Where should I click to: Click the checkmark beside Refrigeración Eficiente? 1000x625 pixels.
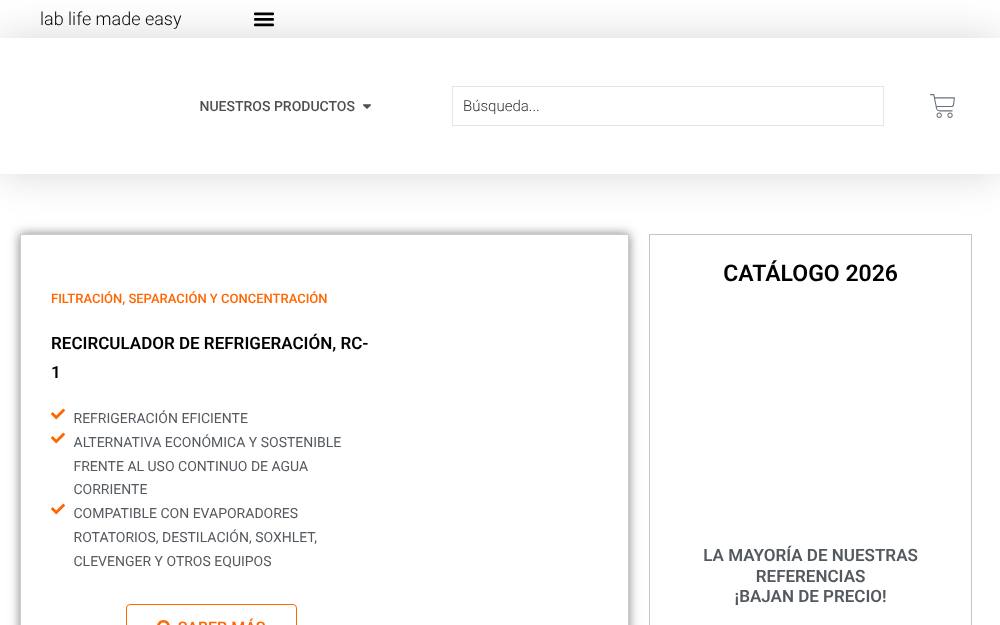[x=58, y=415]
